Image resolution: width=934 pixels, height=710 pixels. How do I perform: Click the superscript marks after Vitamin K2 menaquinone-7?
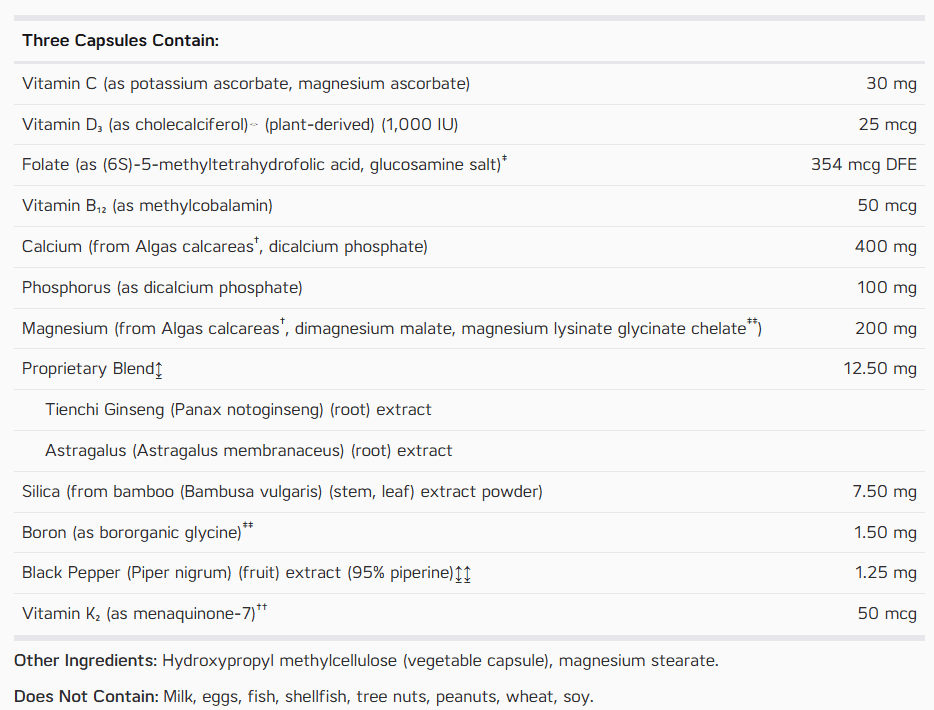(x=261, y=607)
